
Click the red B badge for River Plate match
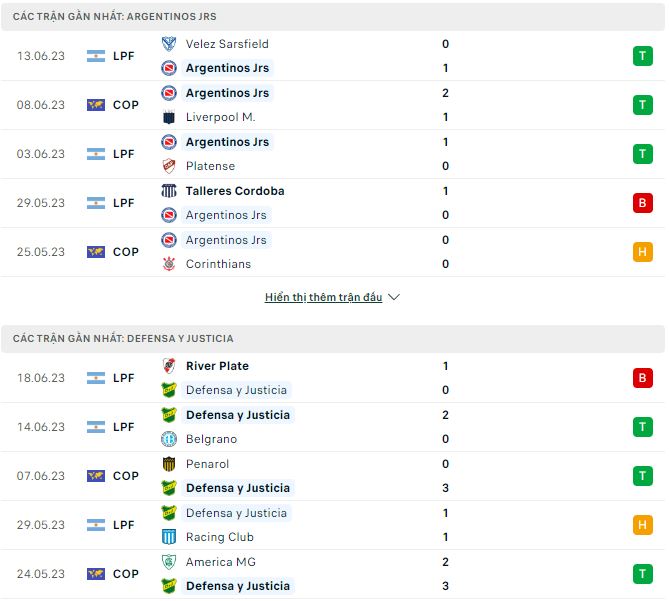(x=642, y=378)
